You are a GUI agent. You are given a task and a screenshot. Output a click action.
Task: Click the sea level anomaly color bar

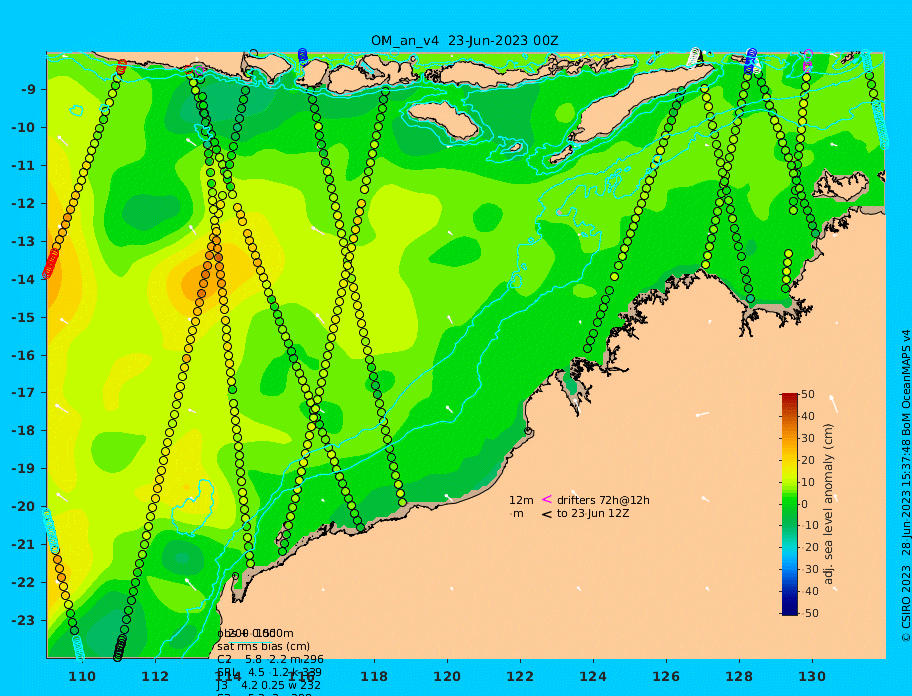789,504
